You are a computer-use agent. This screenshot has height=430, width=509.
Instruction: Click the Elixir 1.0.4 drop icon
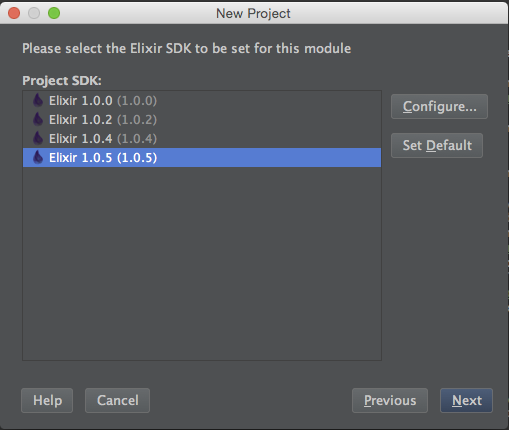pyautogui.click(x=38, y=138)
